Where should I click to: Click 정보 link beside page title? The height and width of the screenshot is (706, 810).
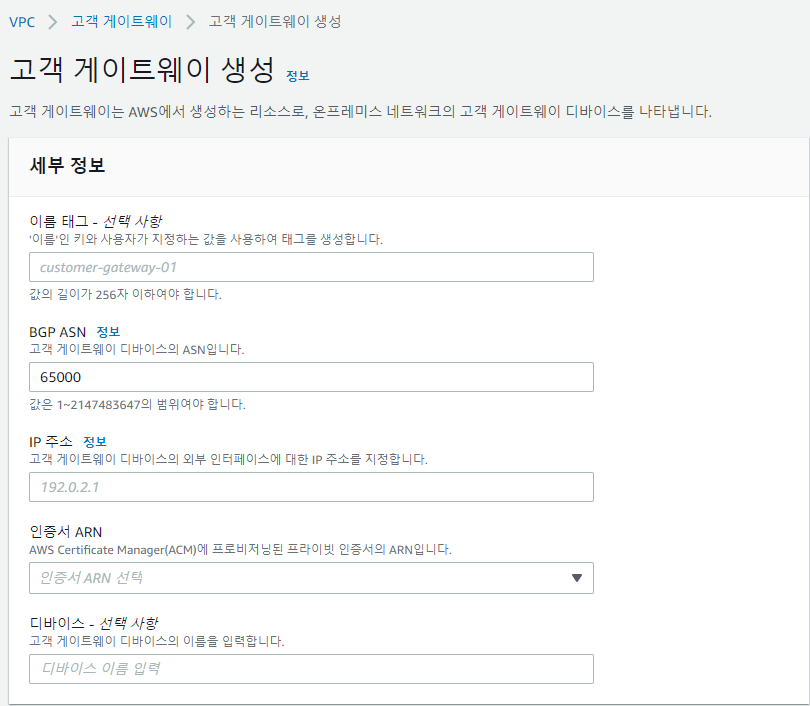298,76
